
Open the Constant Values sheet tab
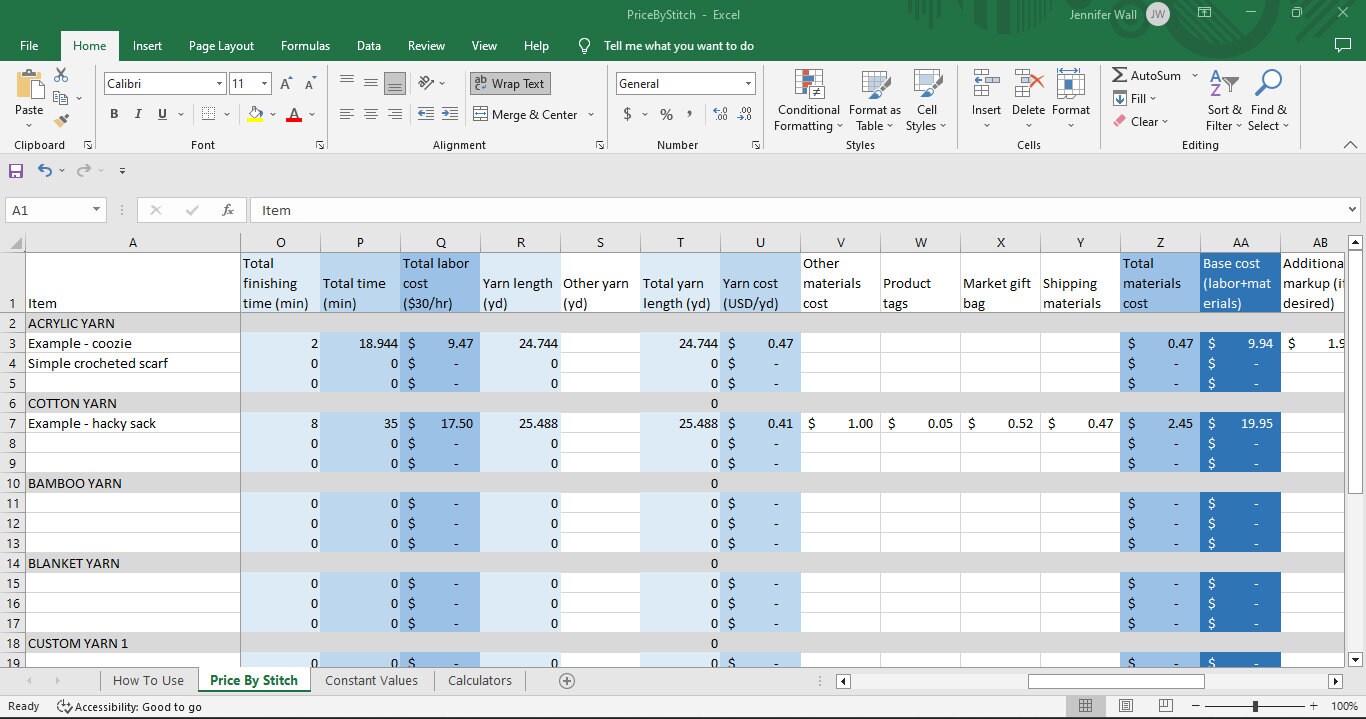pos(372,680)
